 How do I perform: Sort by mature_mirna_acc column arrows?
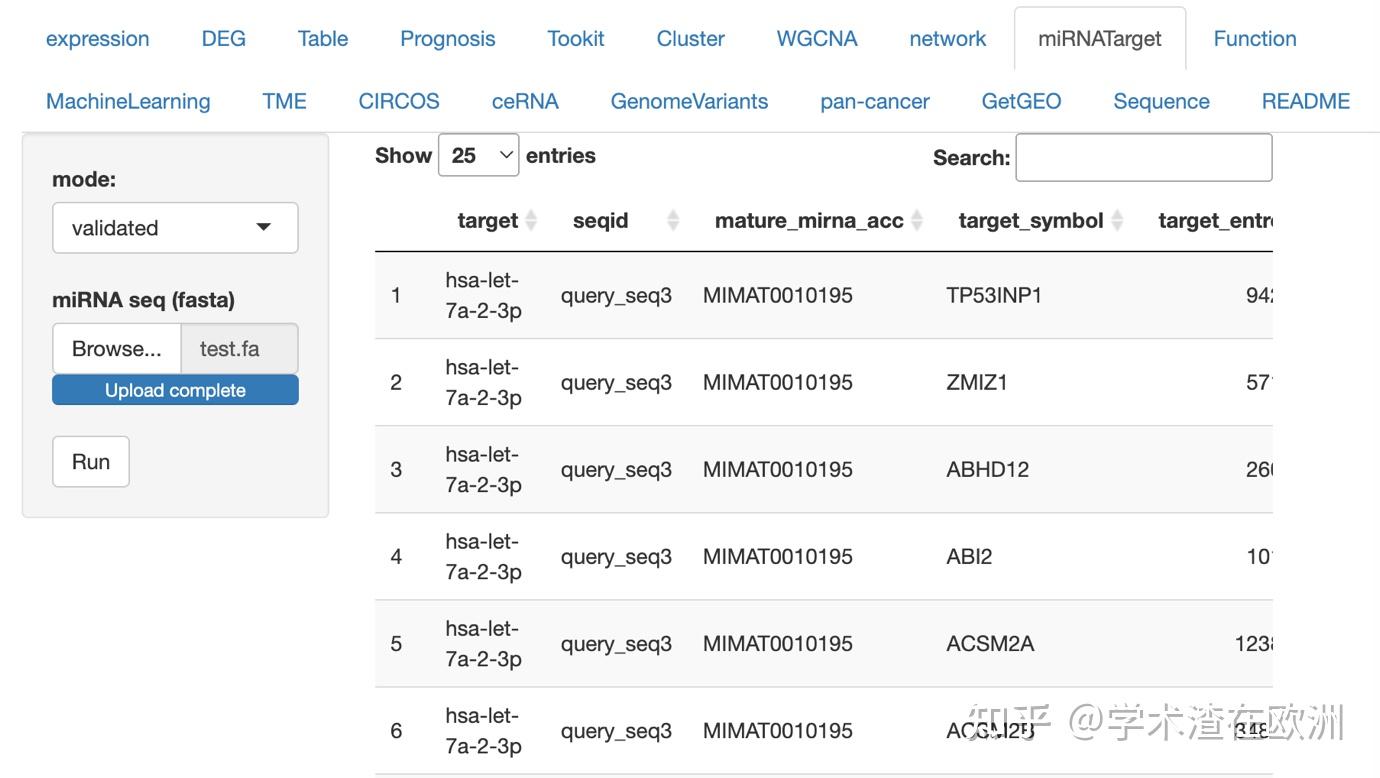pyautogui.click(x=917, y=221)
